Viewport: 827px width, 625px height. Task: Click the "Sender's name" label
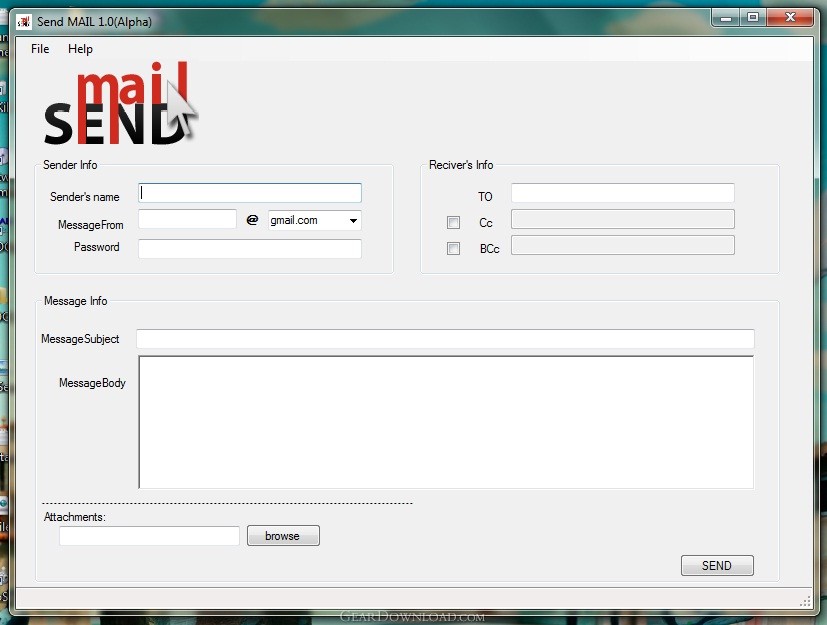pyautogui.click(x=84, y=197)
